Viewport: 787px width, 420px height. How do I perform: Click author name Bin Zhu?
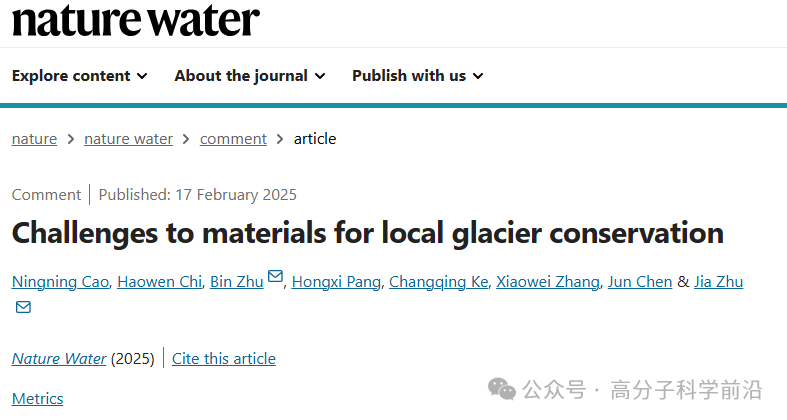(236, 282)
